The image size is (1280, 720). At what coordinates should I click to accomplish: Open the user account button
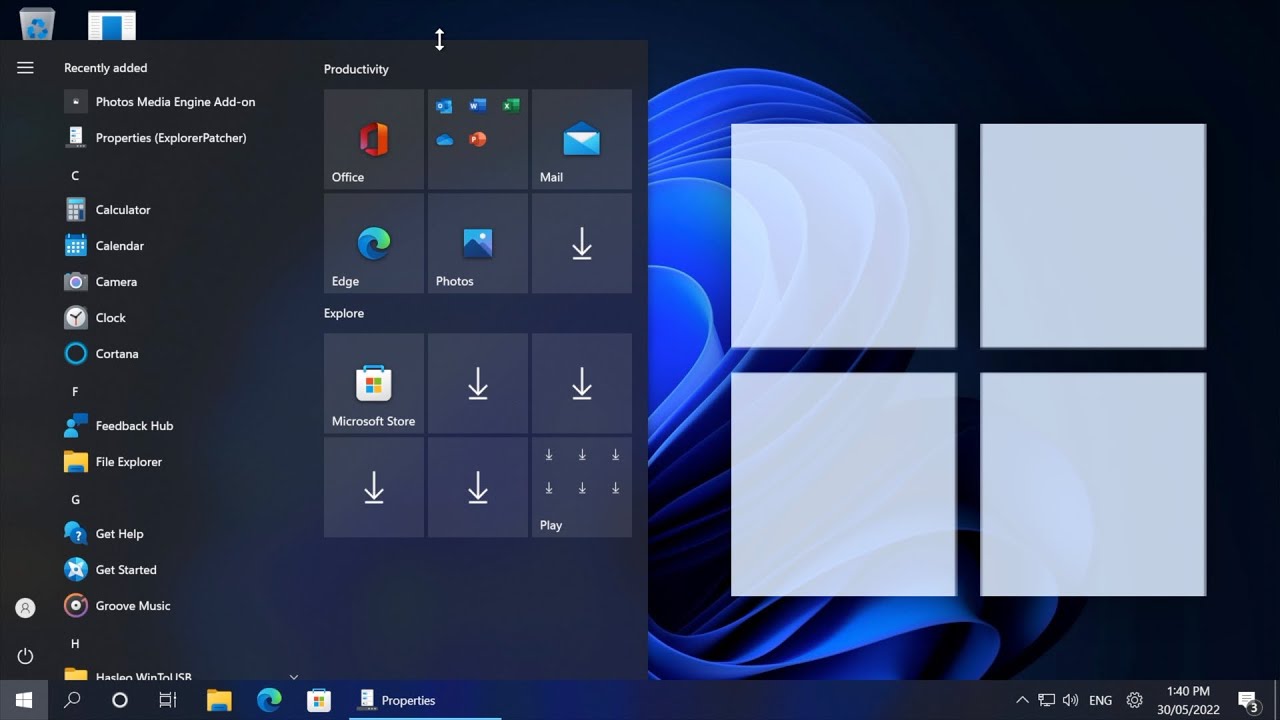[x=25, y=607]
